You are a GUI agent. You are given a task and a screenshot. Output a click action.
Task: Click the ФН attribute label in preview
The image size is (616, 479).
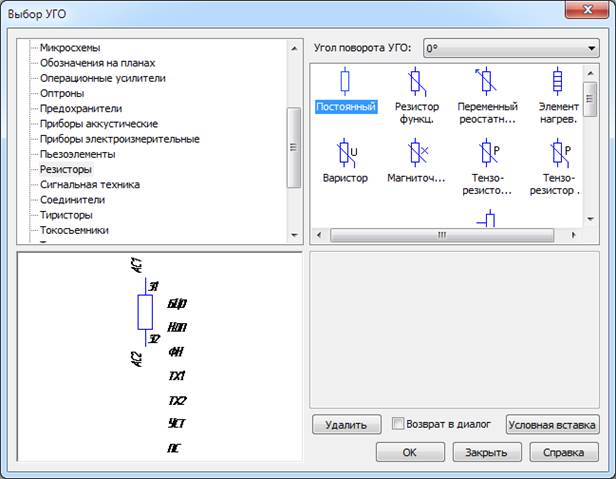(x=176, y=351)
